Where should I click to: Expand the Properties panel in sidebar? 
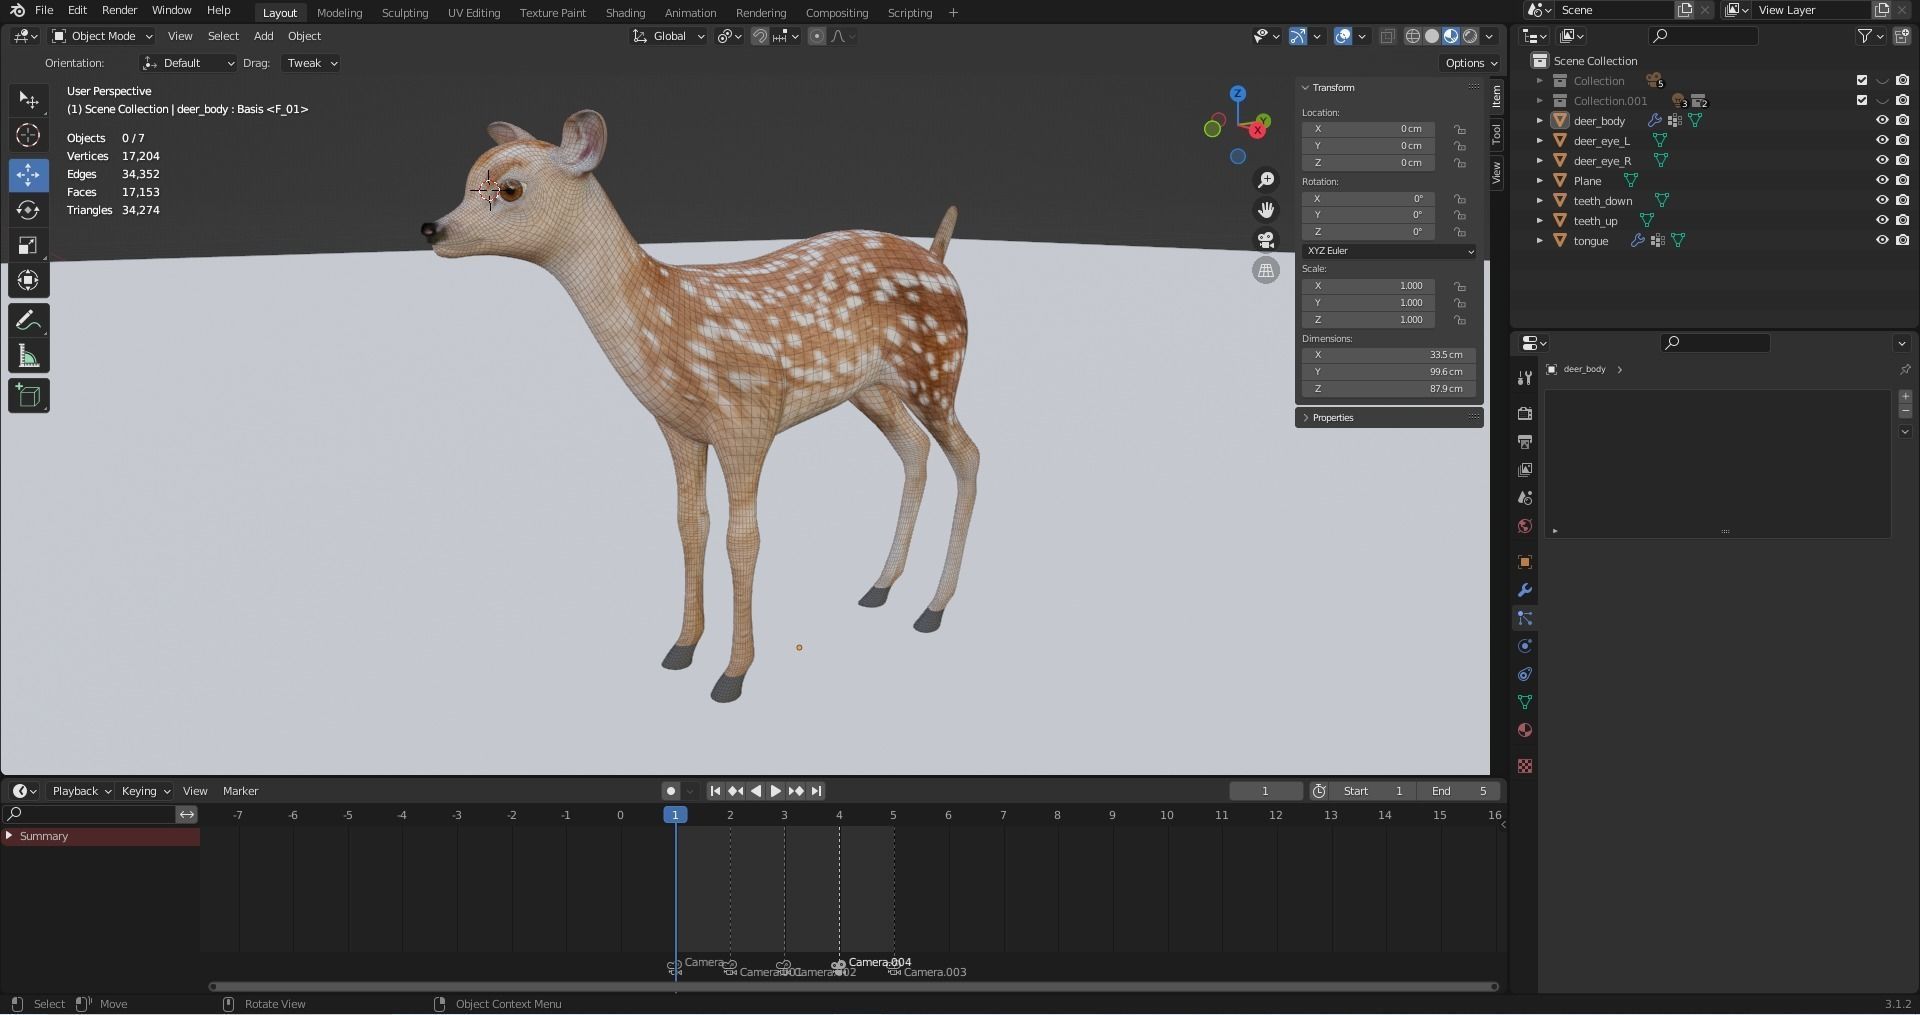point(1333,418)
